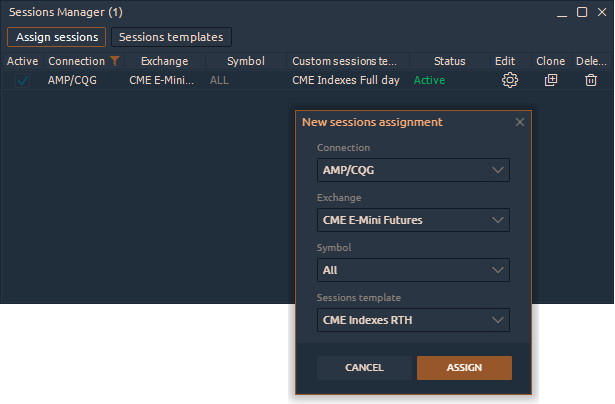Screen dimensions: 615x404
Task: Click the Exchange column header
Action: coord(164,61)
